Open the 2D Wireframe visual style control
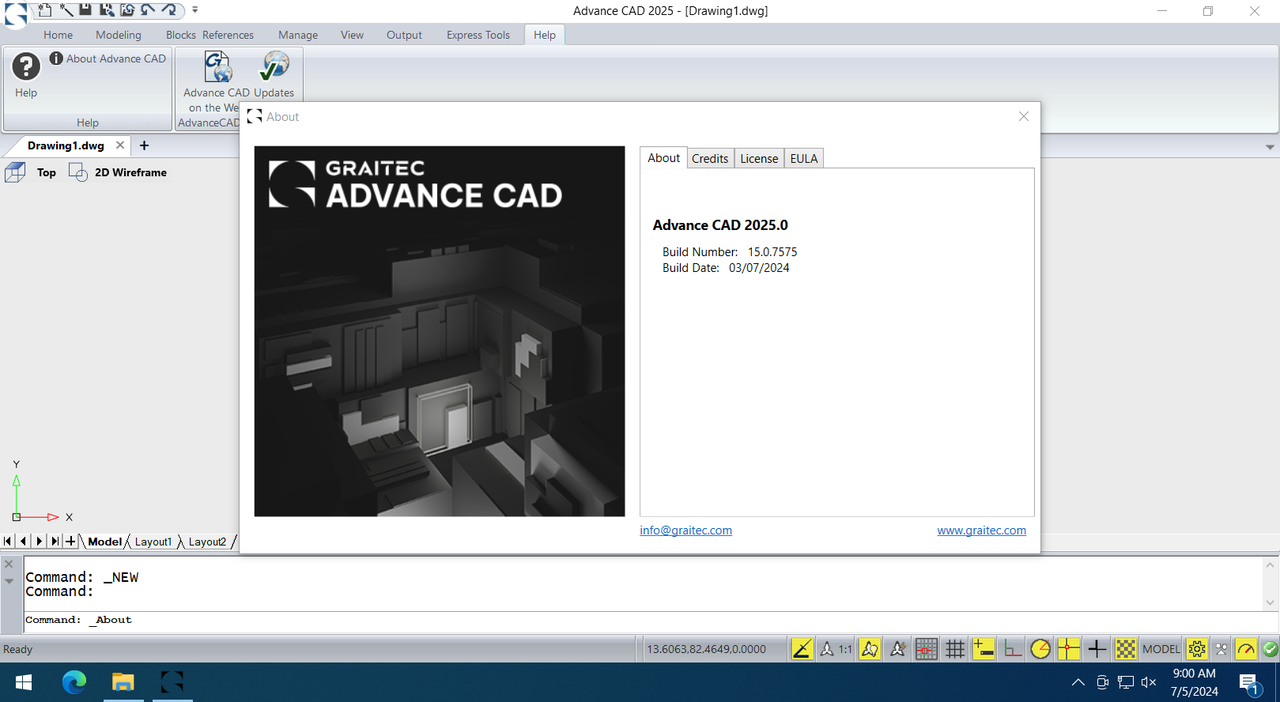 (x=118, y=173)
